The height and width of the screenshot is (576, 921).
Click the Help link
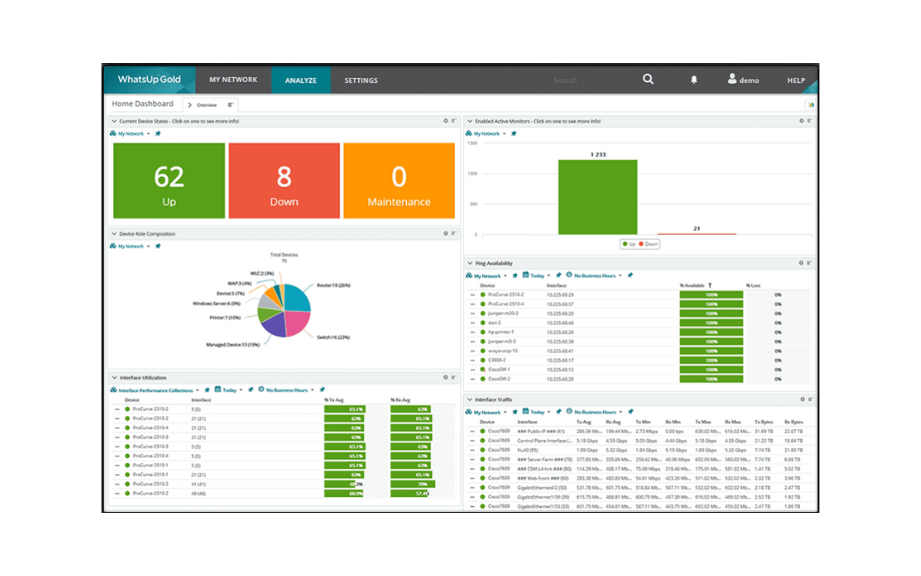796,80
